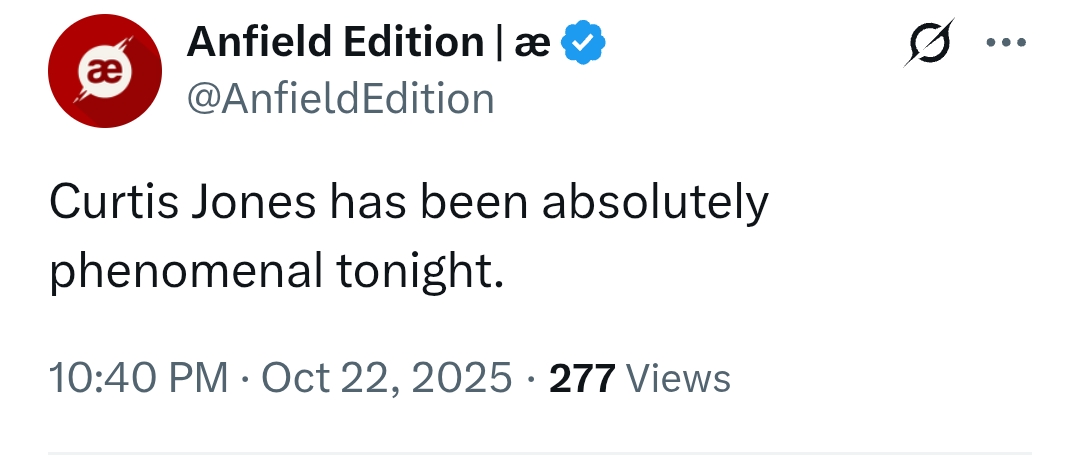Click the blue verified checkmark badge
The width and height of the screenshot is (1080, 458).
point(583,43)
